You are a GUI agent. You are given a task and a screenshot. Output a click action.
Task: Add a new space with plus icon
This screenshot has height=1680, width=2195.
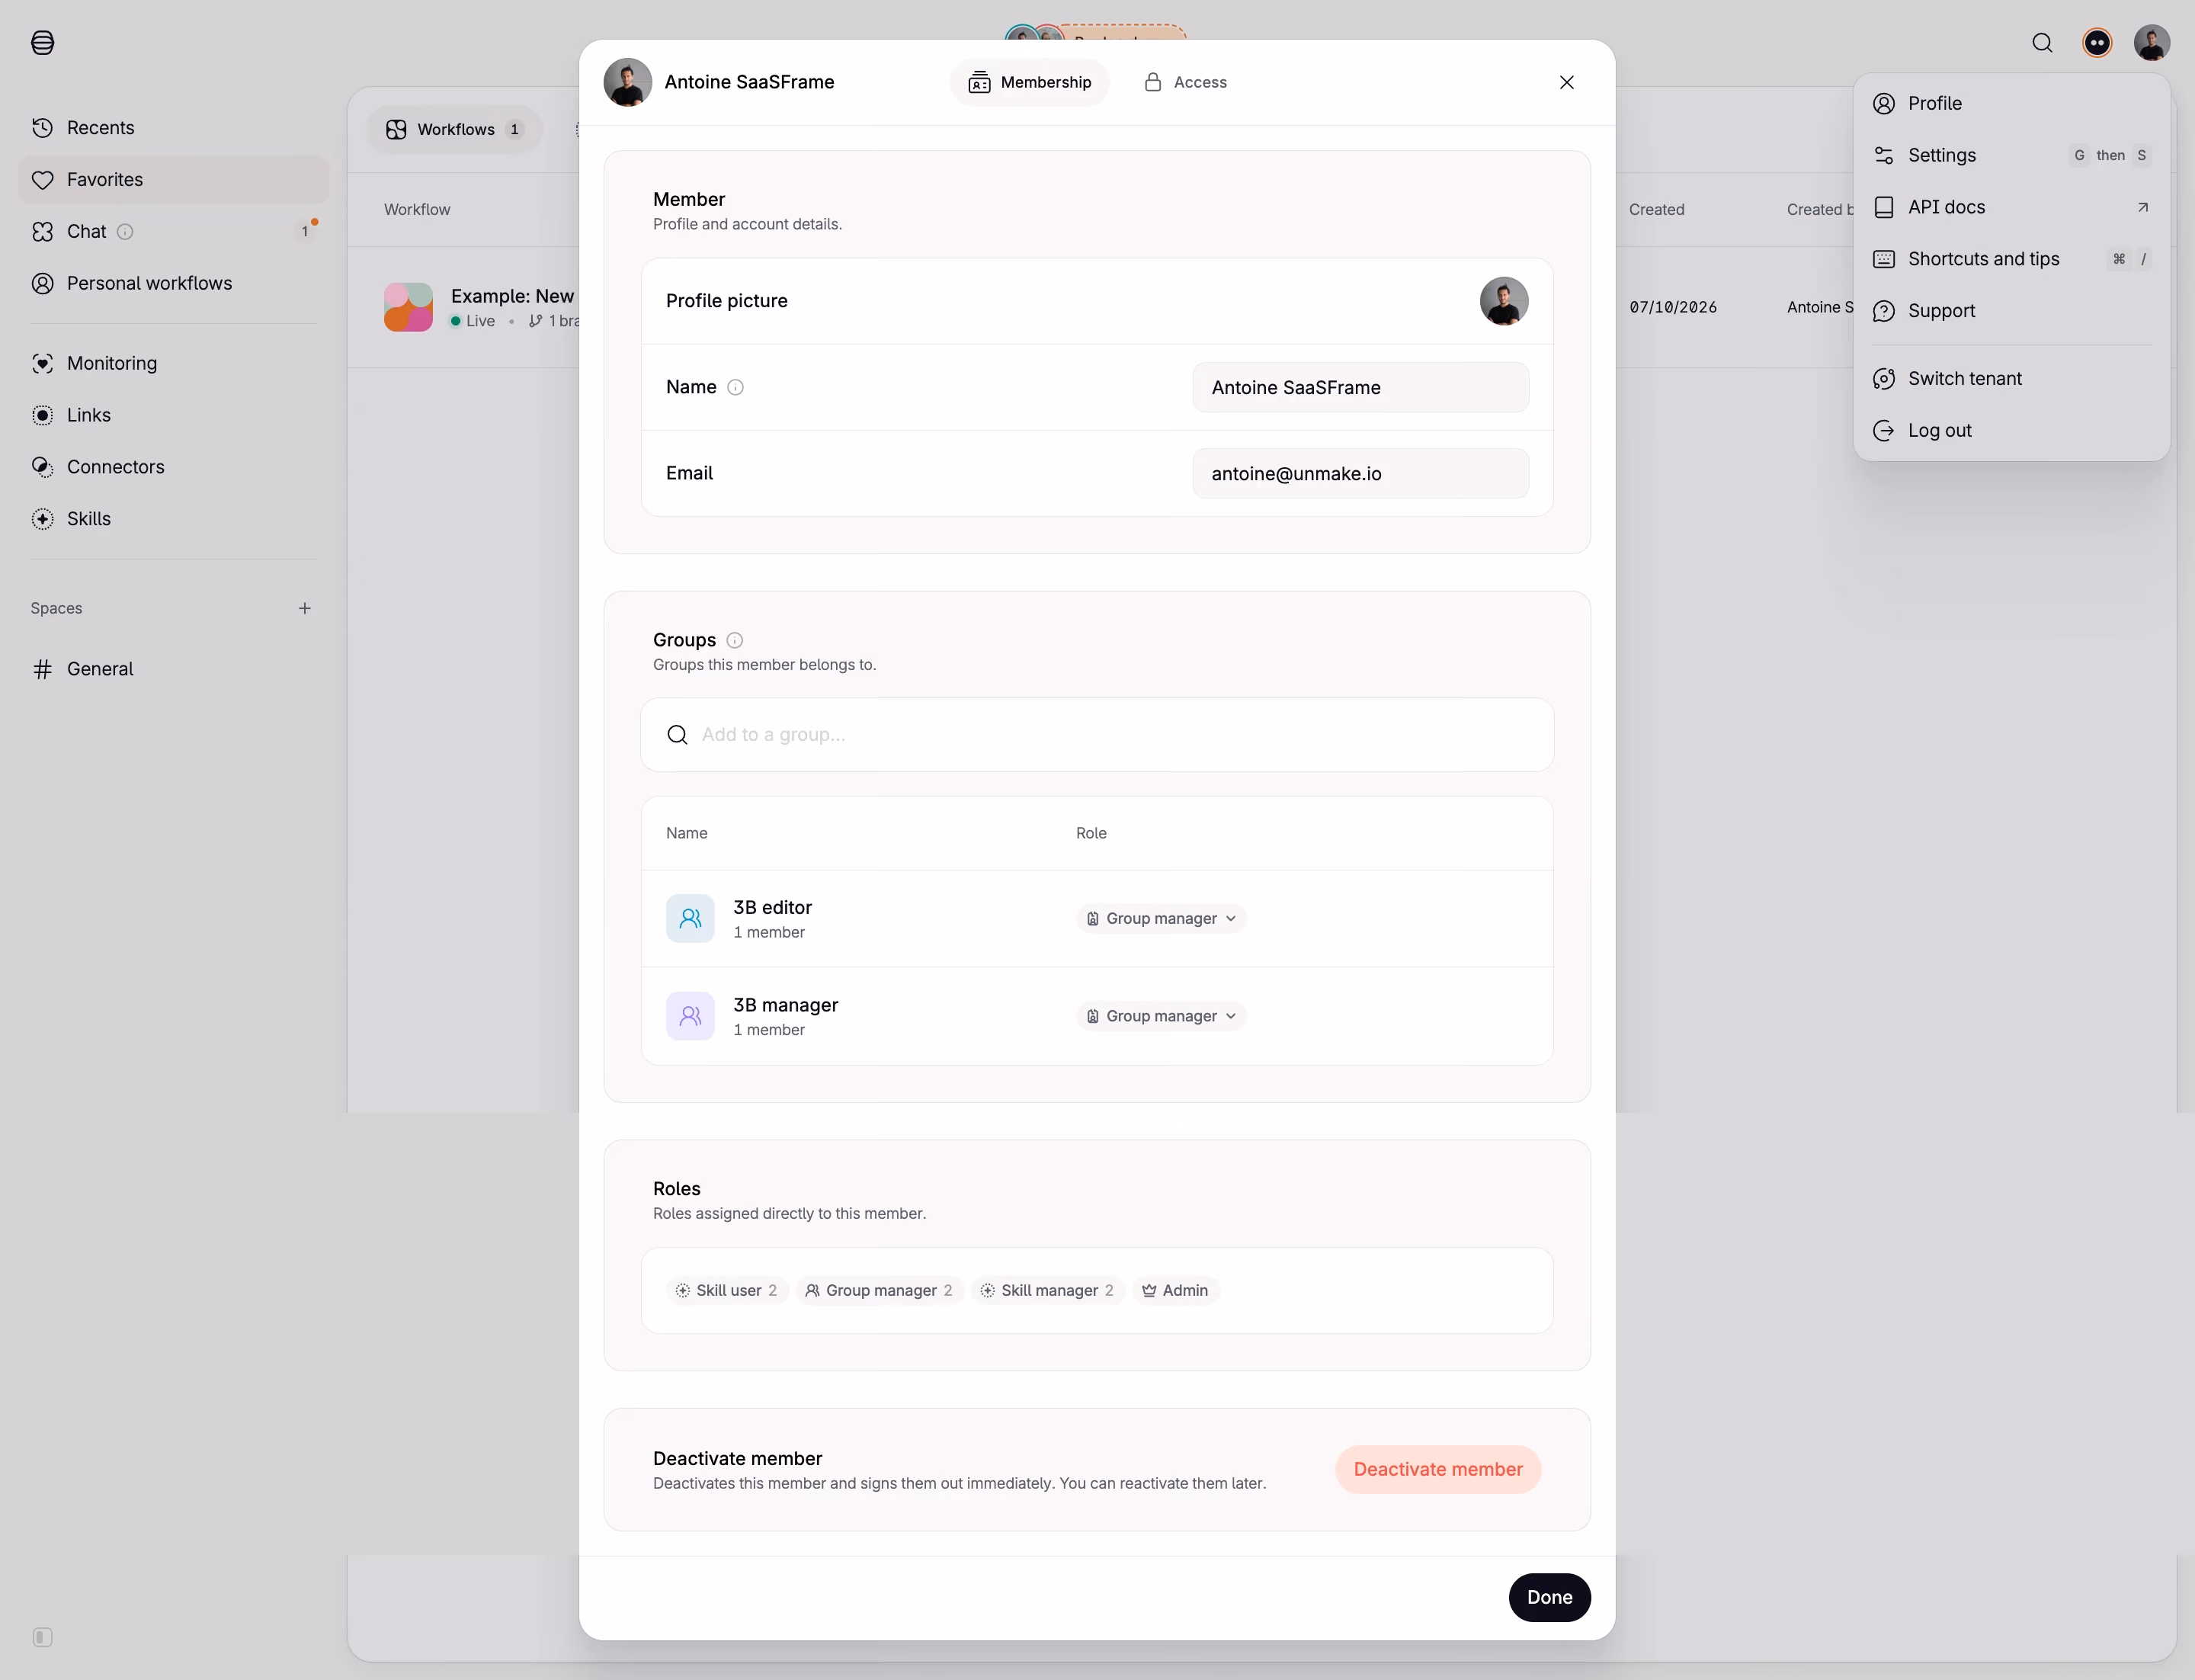tap(305, 609)
